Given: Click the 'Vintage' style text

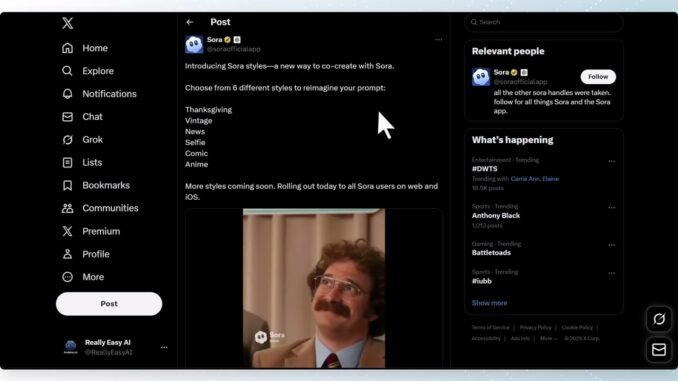Looking at the screenshot, I should [x=198, y=121].
